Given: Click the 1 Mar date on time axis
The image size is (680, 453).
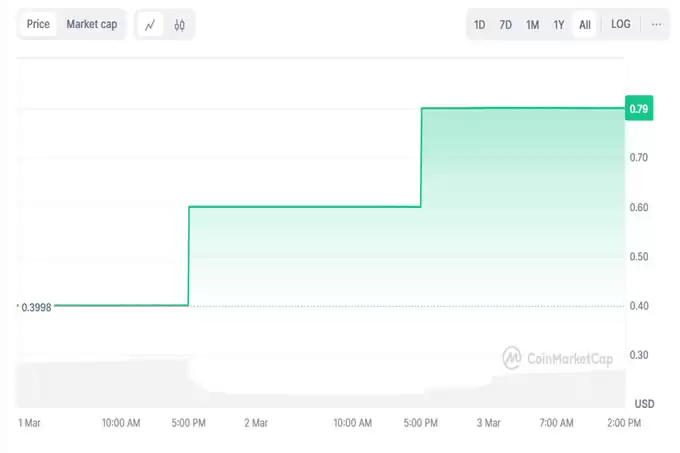Looking at the screenshot, I should (x=28, y=423).
